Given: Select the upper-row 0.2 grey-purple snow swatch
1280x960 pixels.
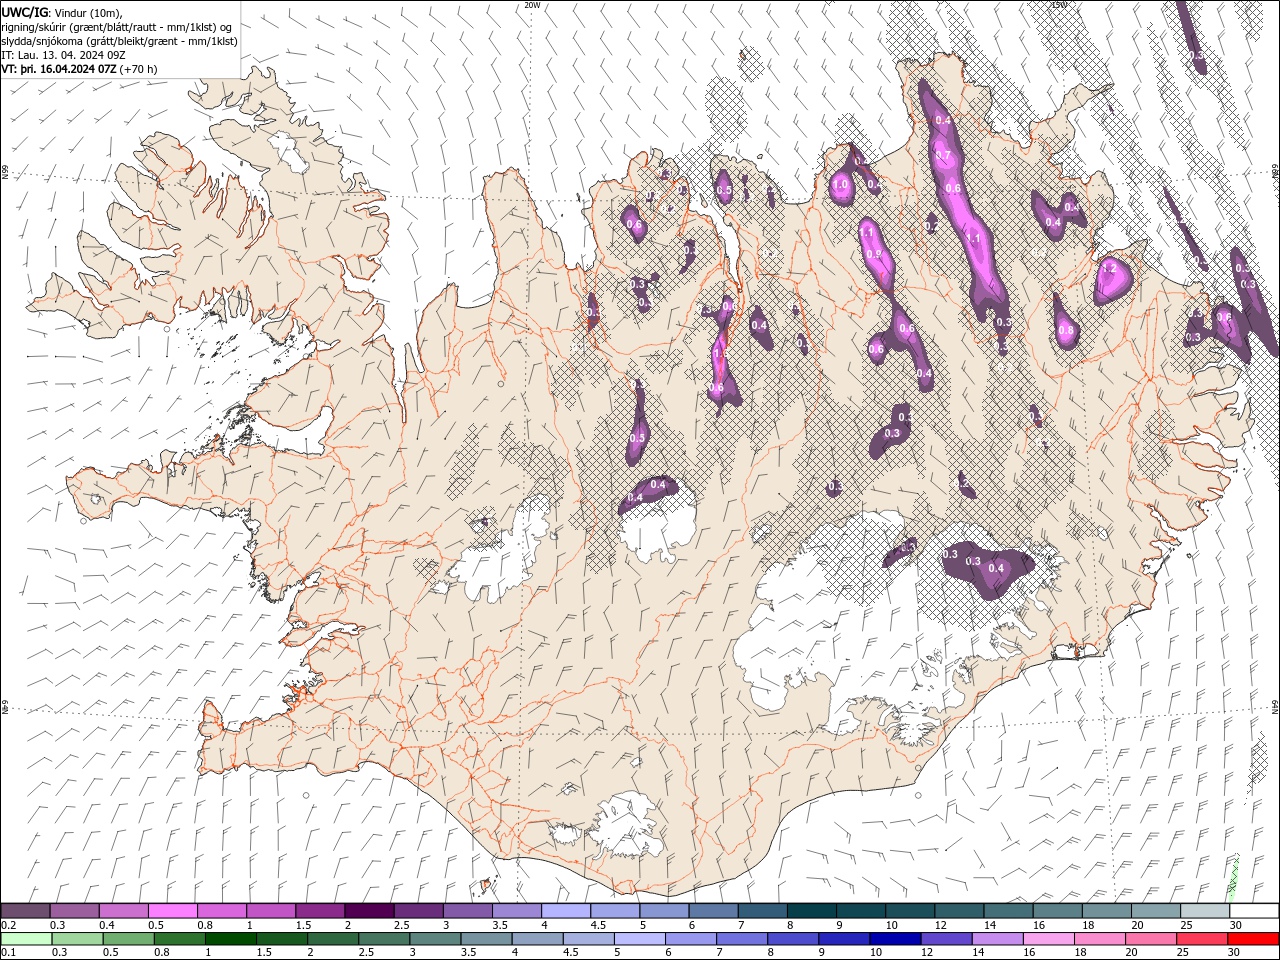Looking at the screenshot, I should click(x=25, y=910).
